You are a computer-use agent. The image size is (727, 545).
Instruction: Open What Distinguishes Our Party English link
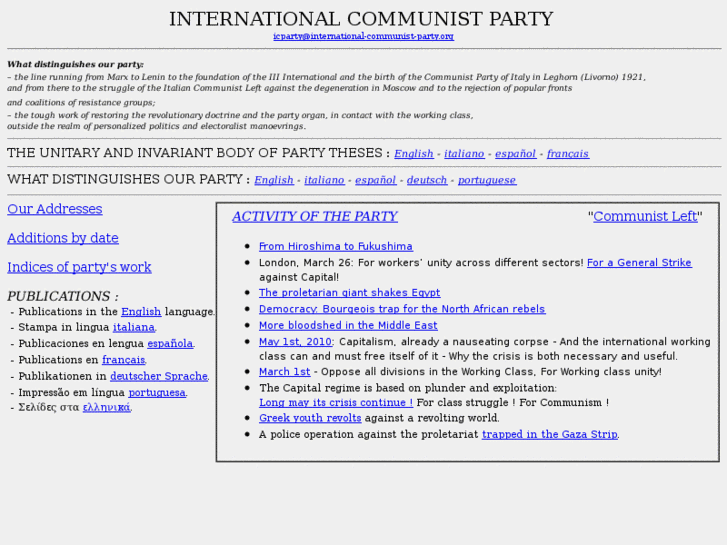point(274,180)
